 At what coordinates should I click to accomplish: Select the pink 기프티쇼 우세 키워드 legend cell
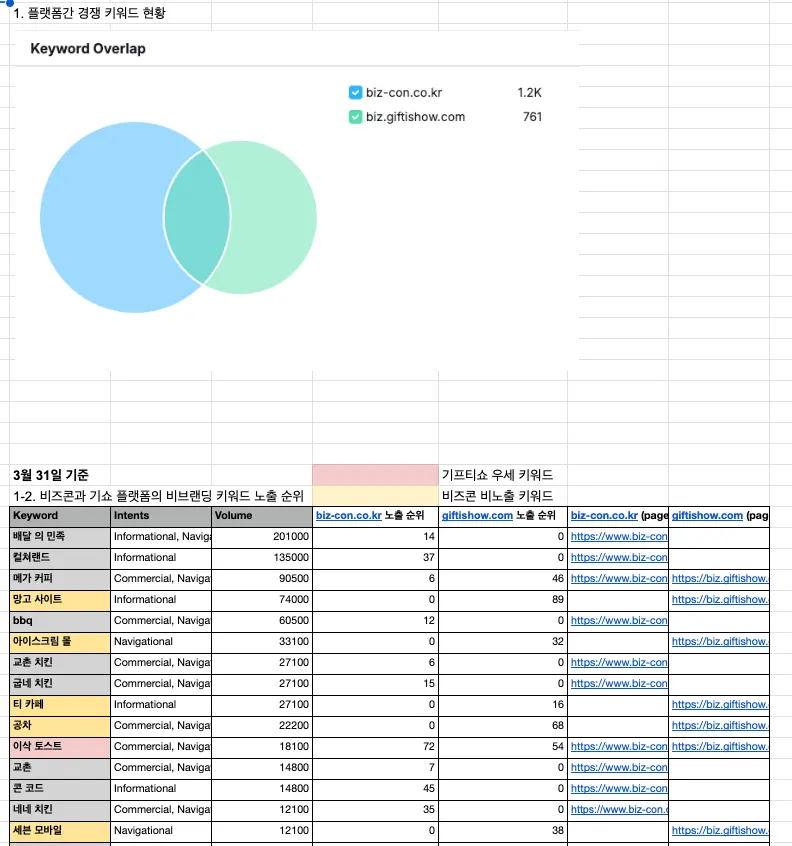[375, 475]
